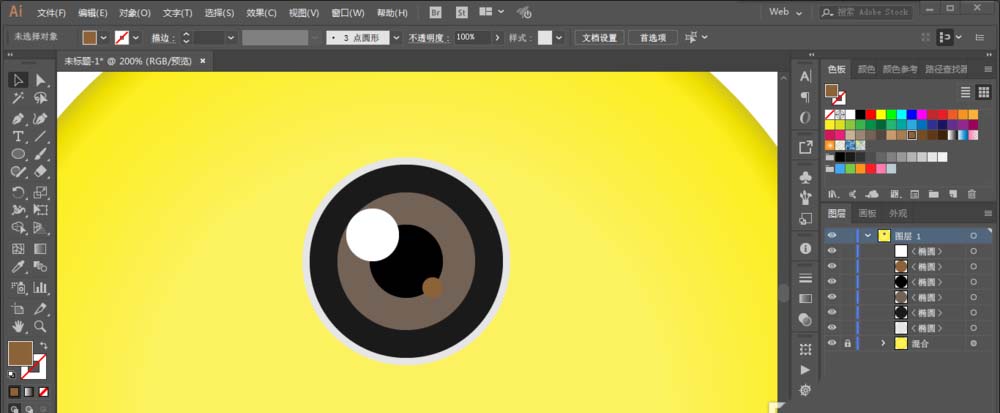The height and width of the screenshot is (413, 1000).
Task: Select the Ellipse shape tool
Action: click(x=18, y=154)
